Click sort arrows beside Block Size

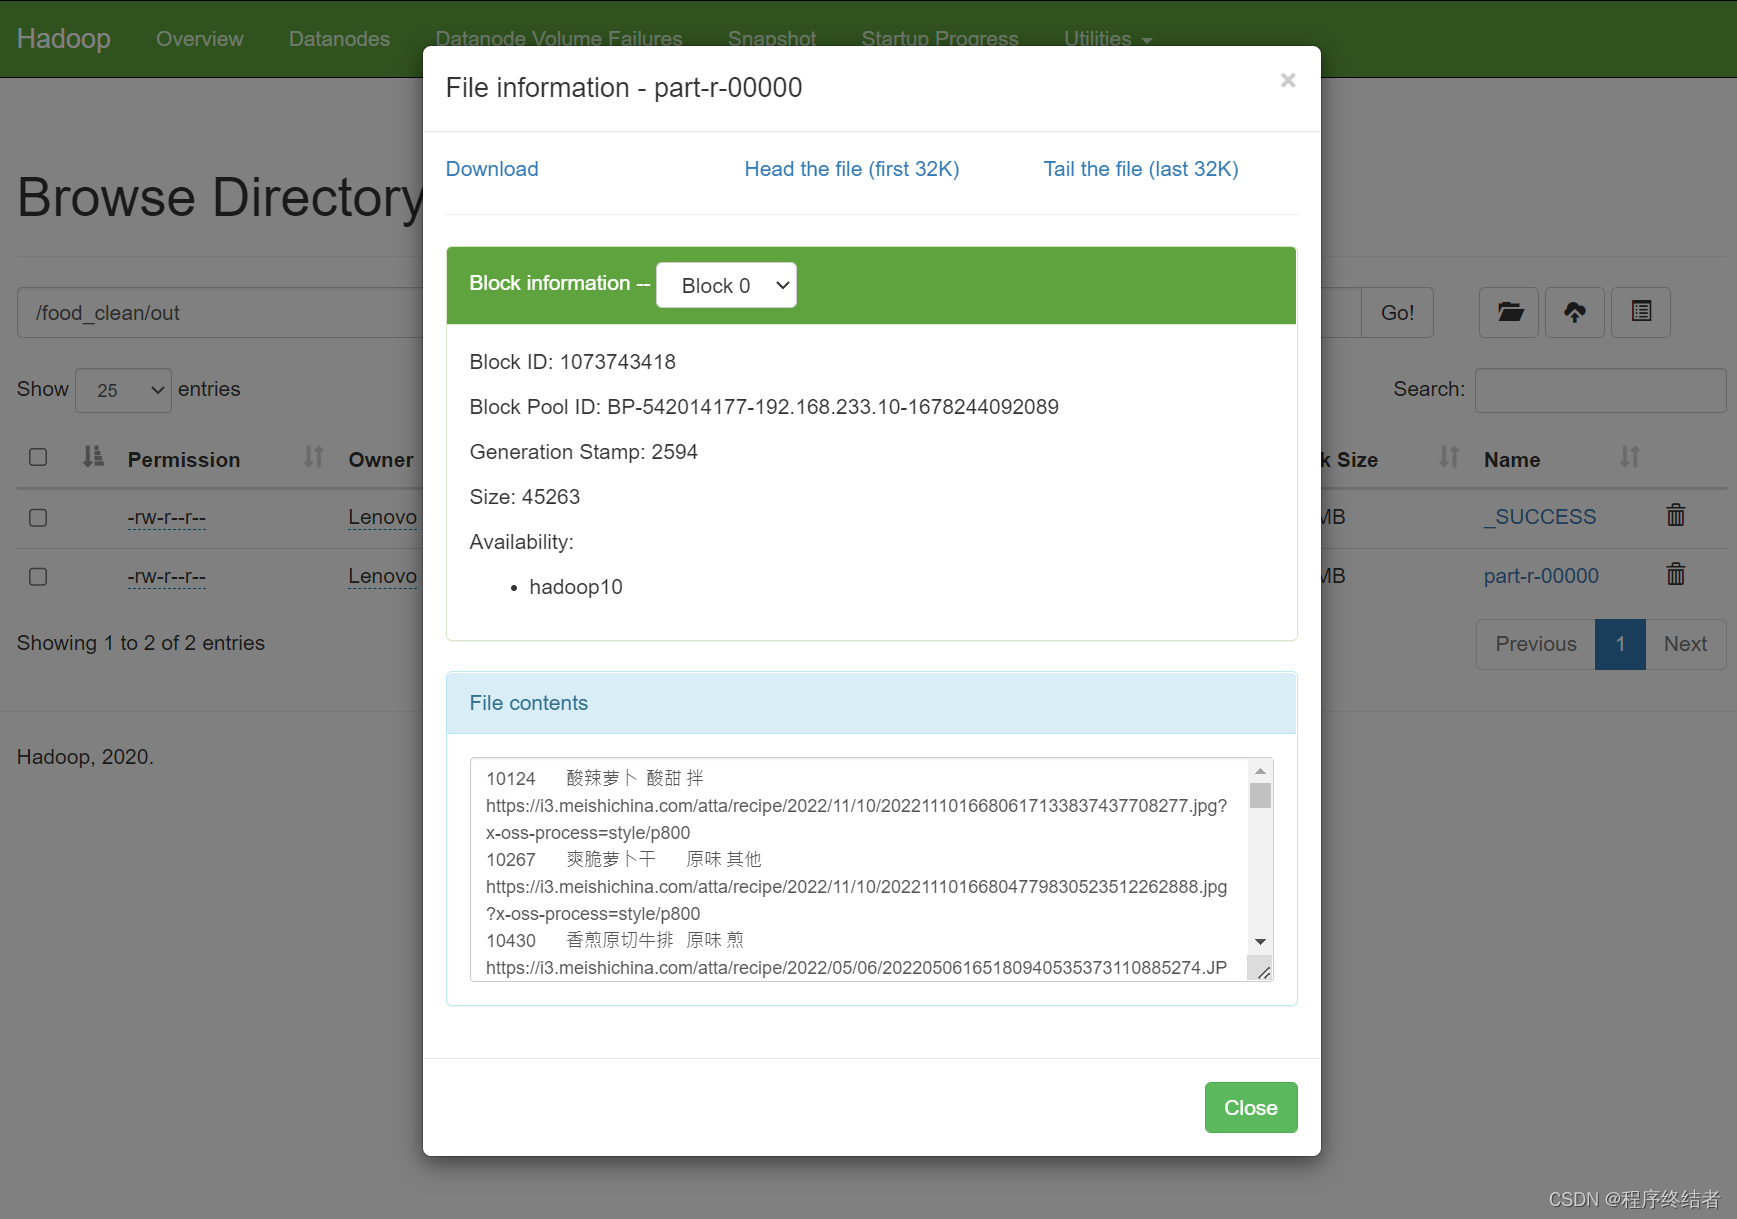click(1449, 457)
